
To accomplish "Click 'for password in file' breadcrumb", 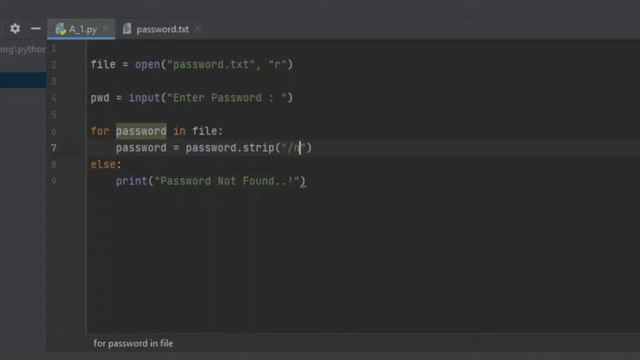I will tap(133, 343).
